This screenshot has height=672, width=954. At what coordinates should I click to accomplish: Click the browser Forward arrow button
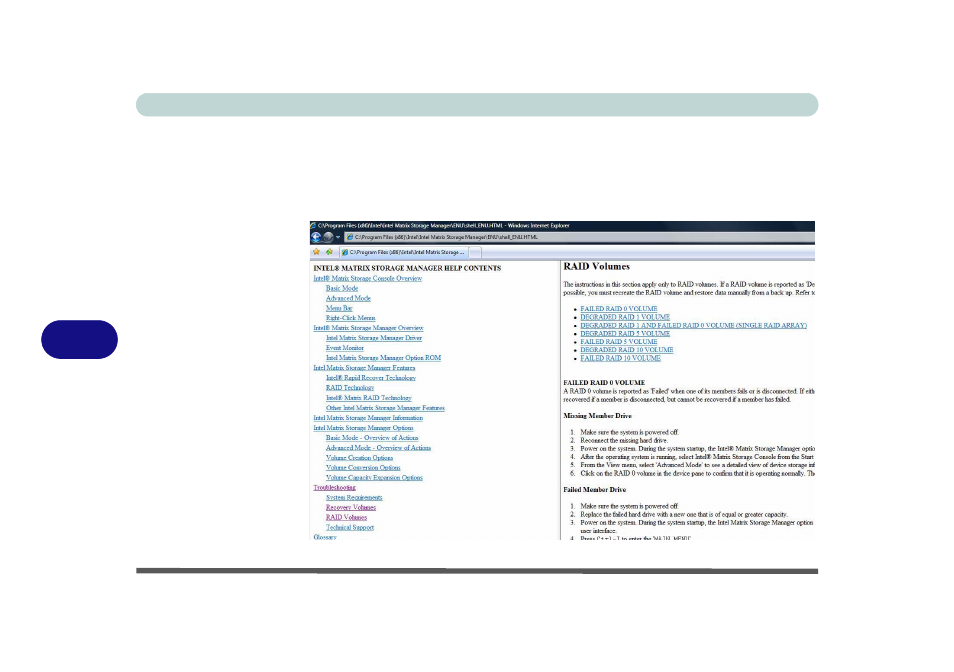click(329, 237)
